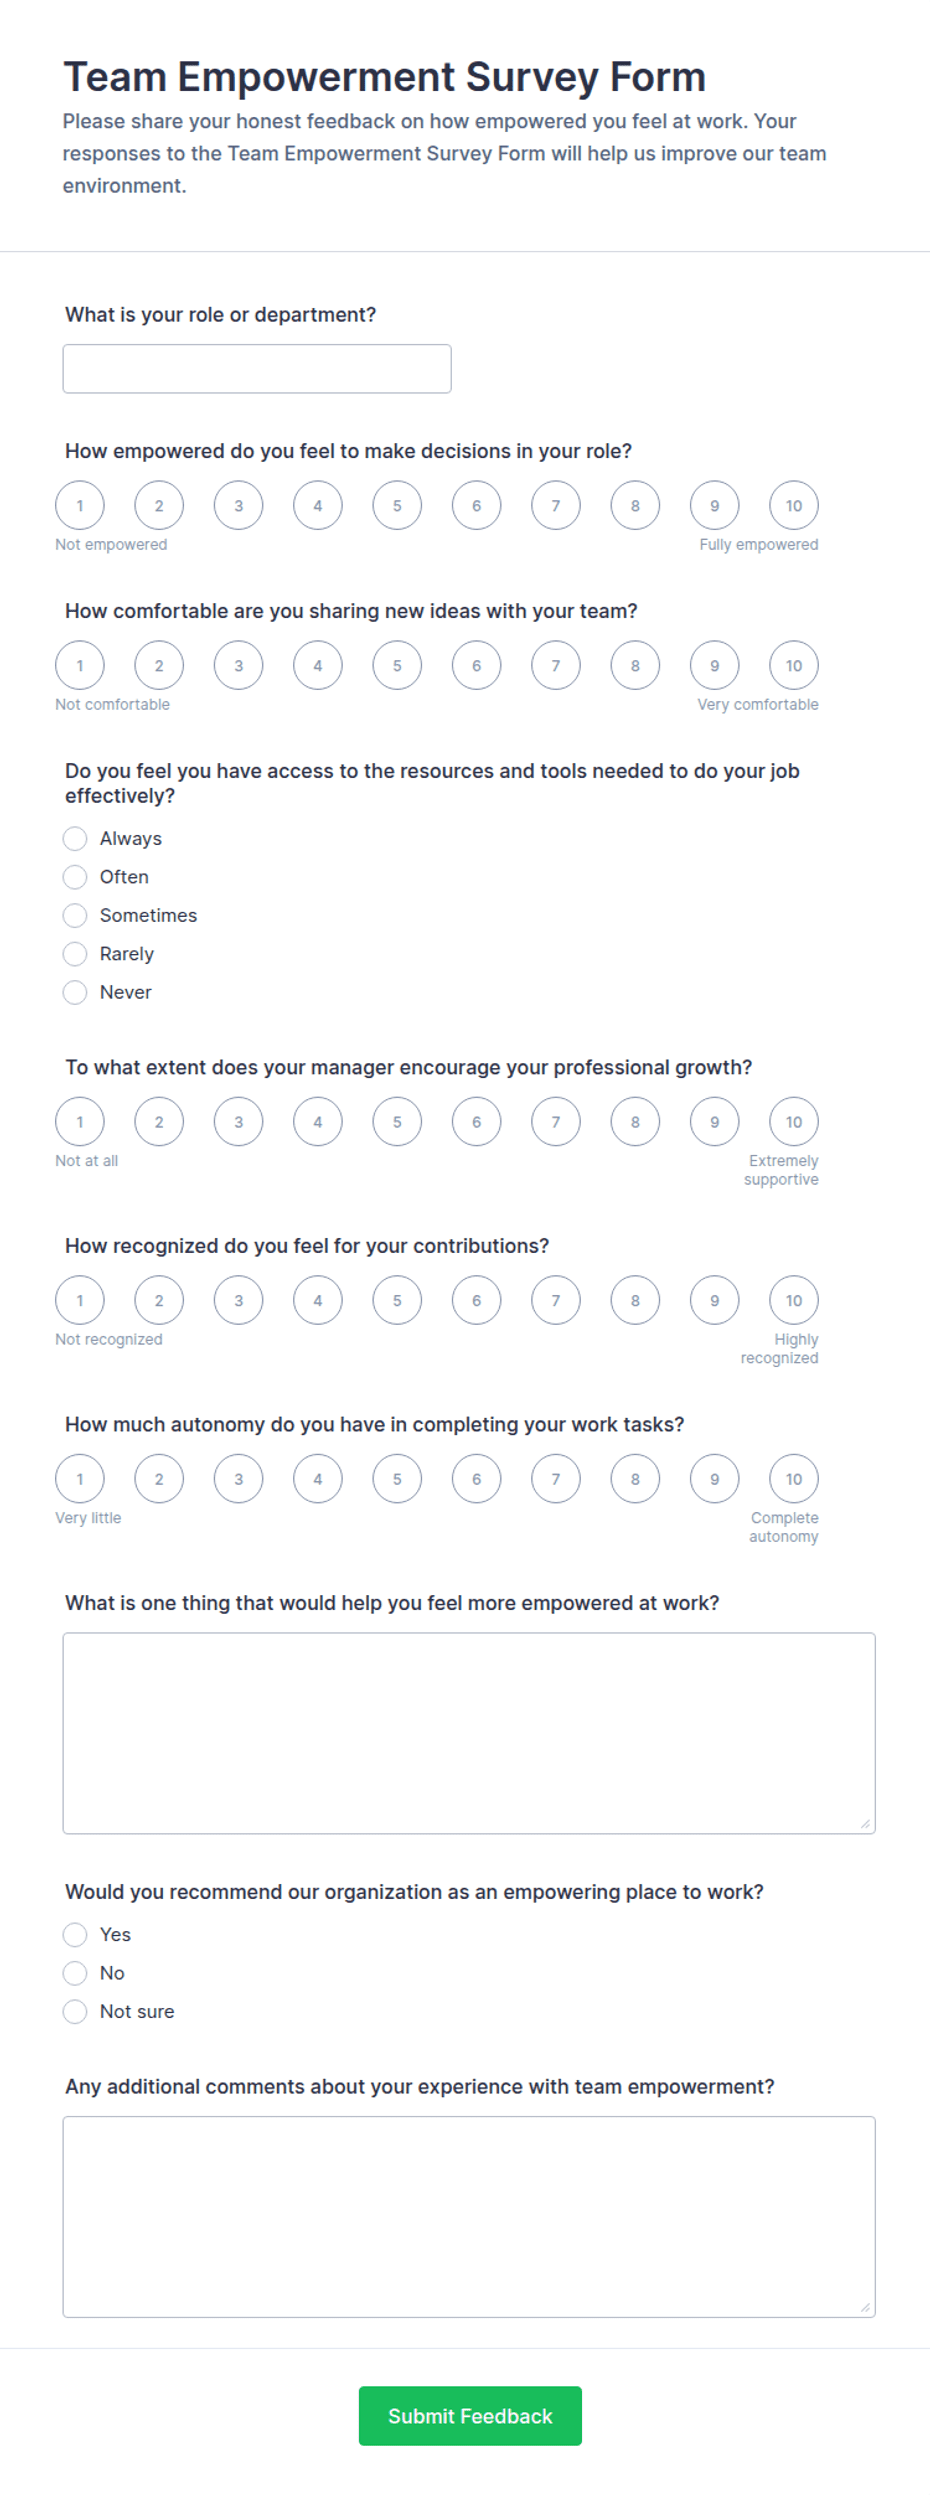Choose 10 for comfort sharing new ideas

coord(794,666)
